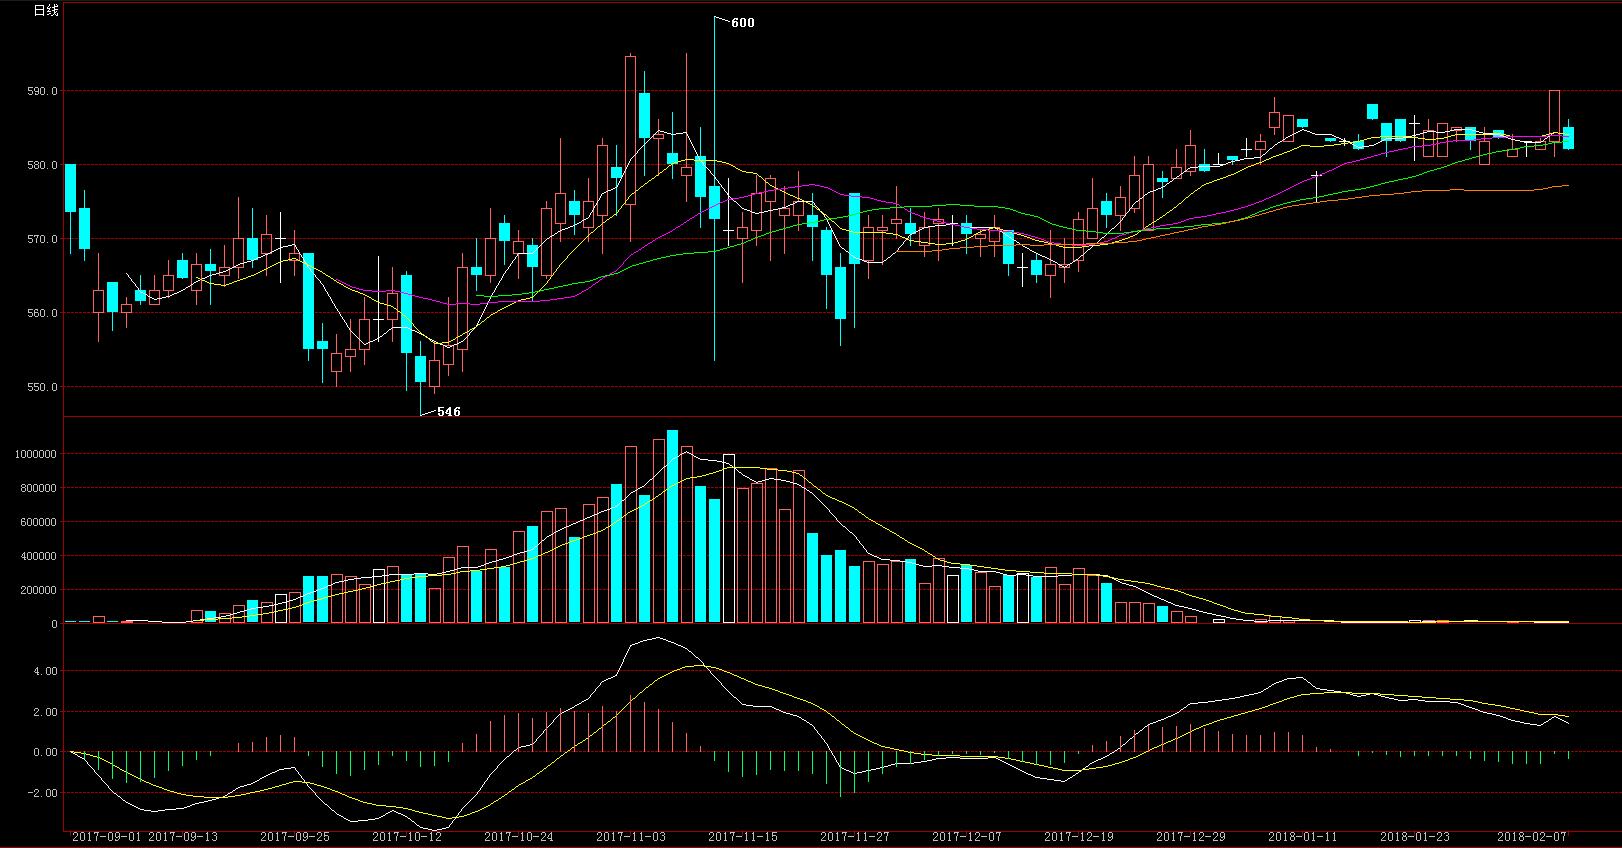1622x848 pixels.
Task: Click the 400000 volume axis label
Action: (x=40, y=556)
